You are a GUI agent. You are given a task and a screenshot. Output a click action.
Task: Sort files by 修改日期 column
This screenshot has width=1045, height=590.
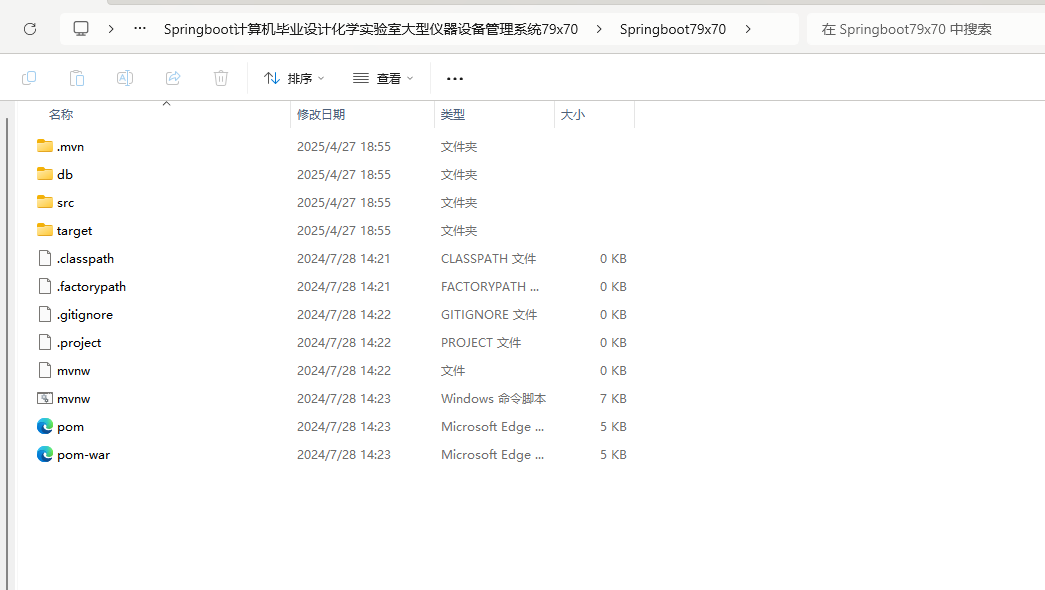(321, 114)
